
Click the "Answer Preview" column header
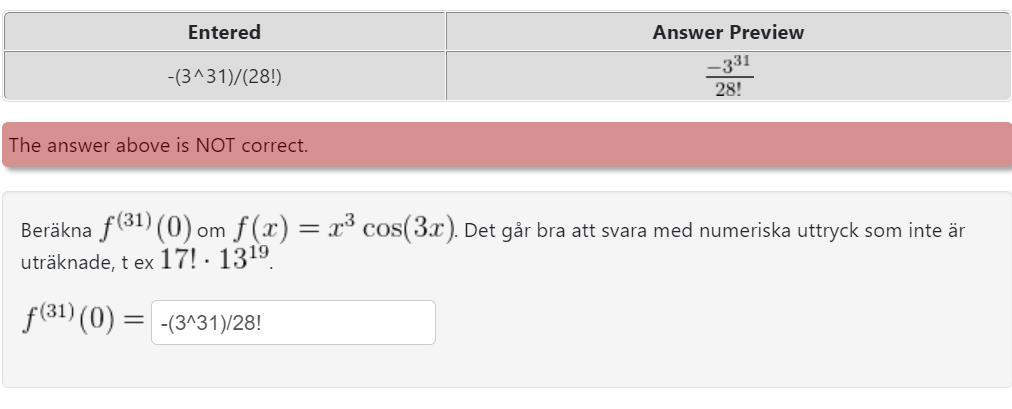click(x=728, y=32)
